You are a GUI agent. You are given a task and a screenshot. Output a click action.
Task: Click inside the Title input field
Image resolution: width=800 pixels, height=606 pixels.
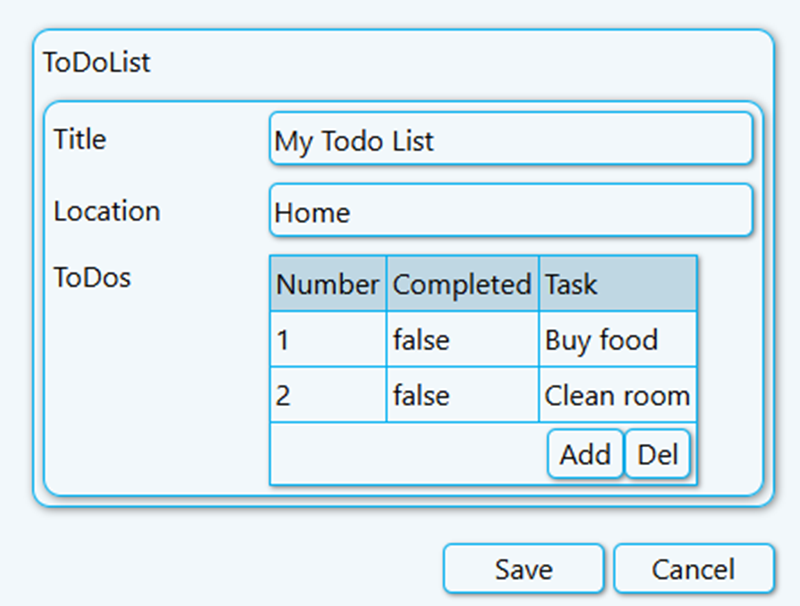pyautogui.click(x=510, y=139)
